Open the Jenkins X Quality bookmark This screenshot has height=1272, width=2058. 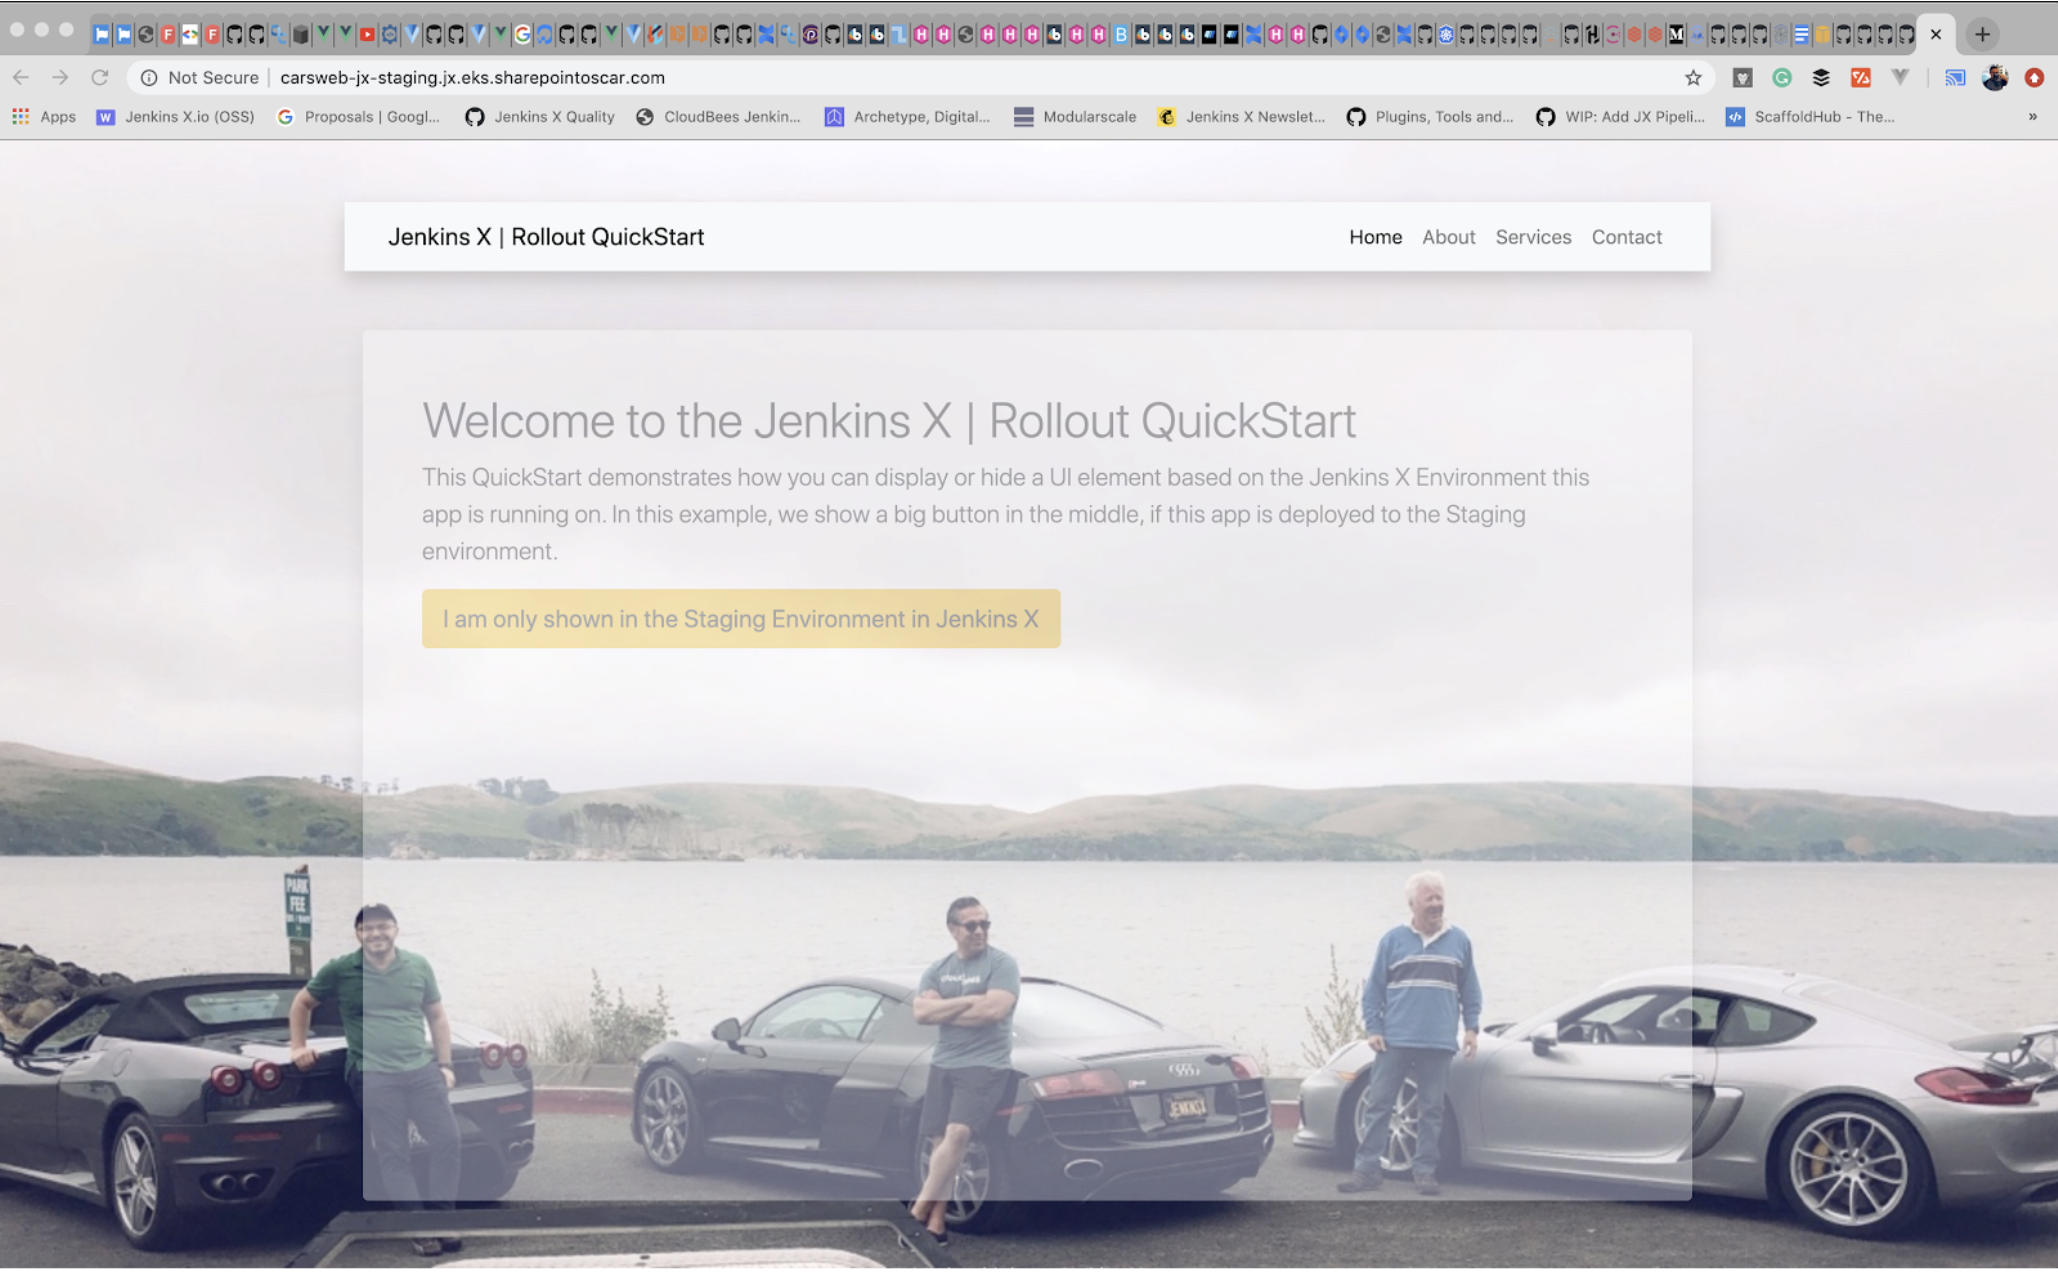pos(540,116)
